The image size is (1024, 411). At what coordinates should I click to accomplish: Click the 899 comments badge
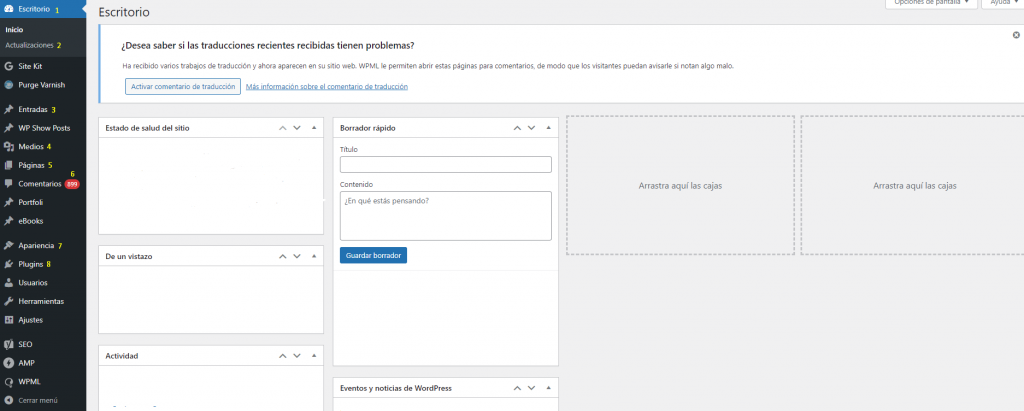tap(72, 185)
